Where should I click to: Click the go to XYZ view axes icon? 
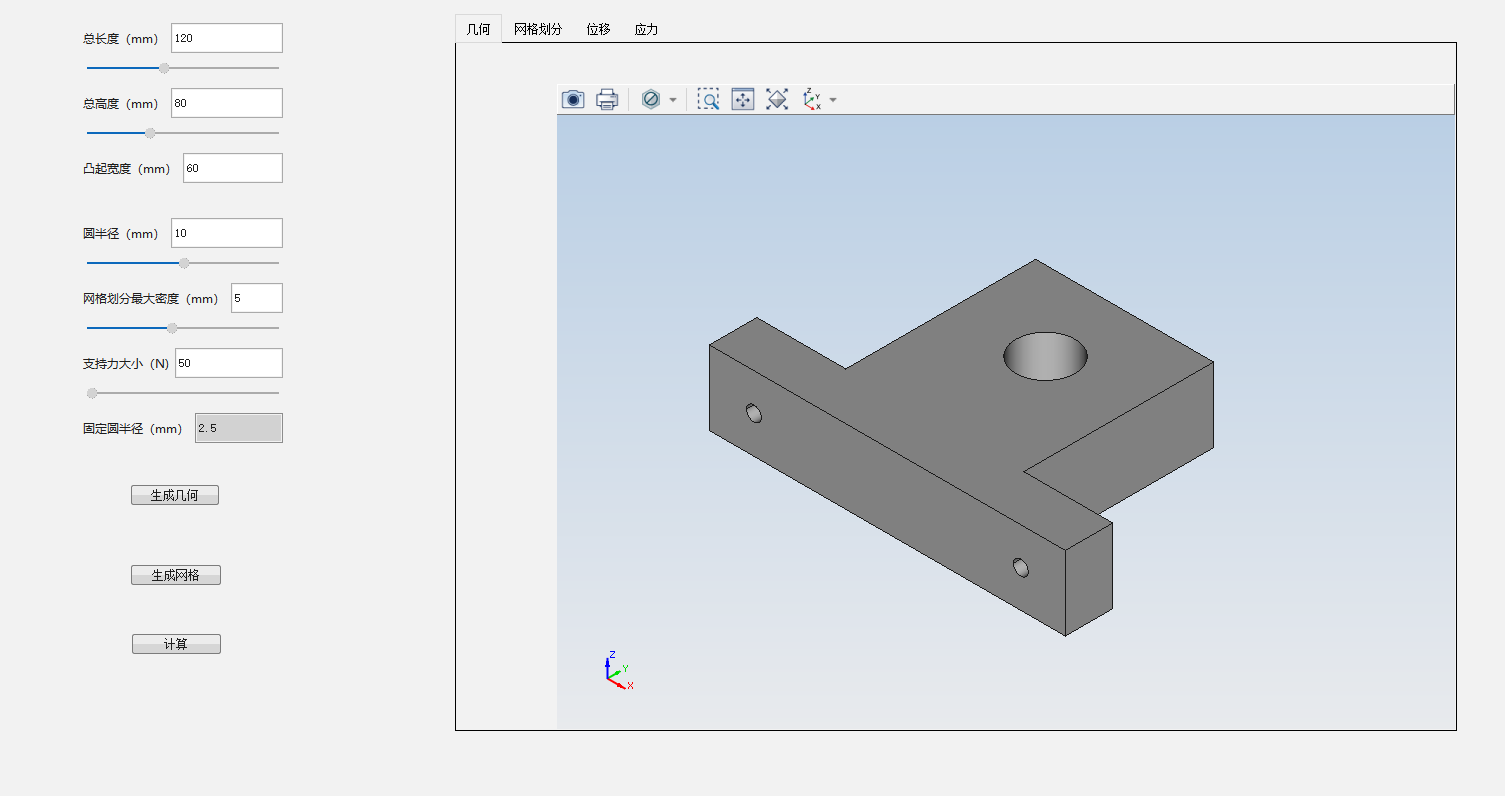pos(812,99)
